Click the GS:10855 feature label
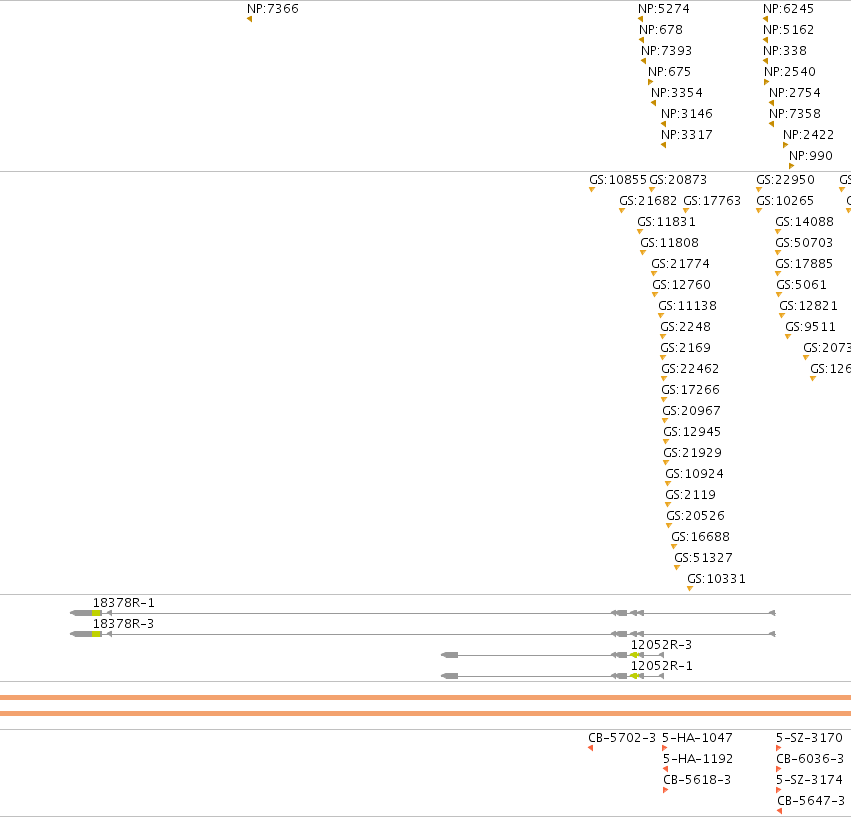The image size is (851, 817). (618, 180)
